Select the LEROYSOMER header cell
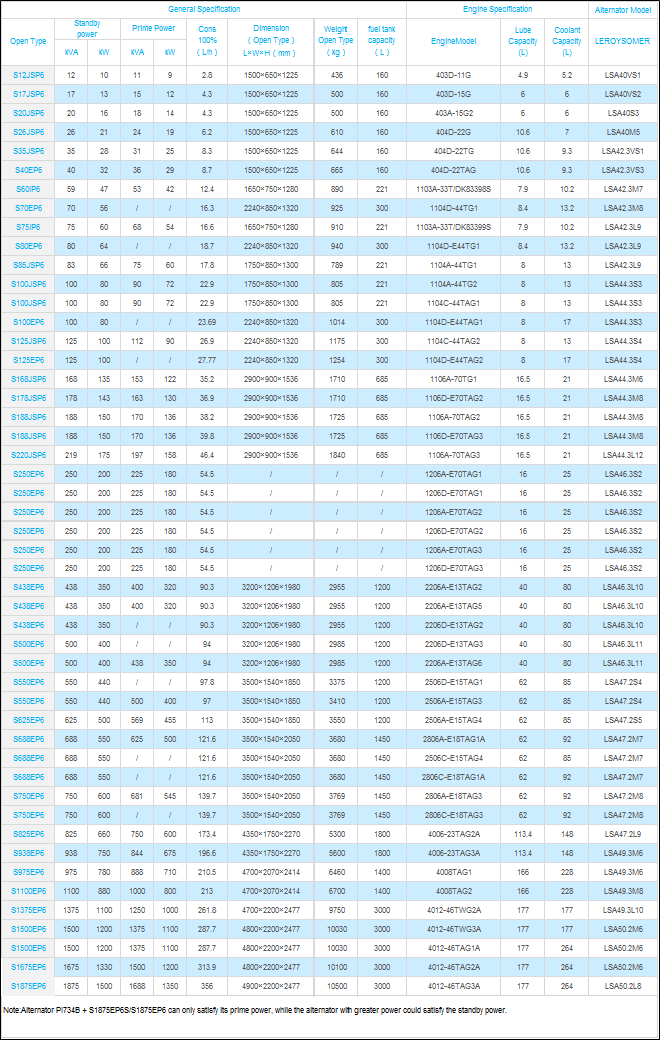The width and height of the screenshot is (660, 1040). click(624, 42)
